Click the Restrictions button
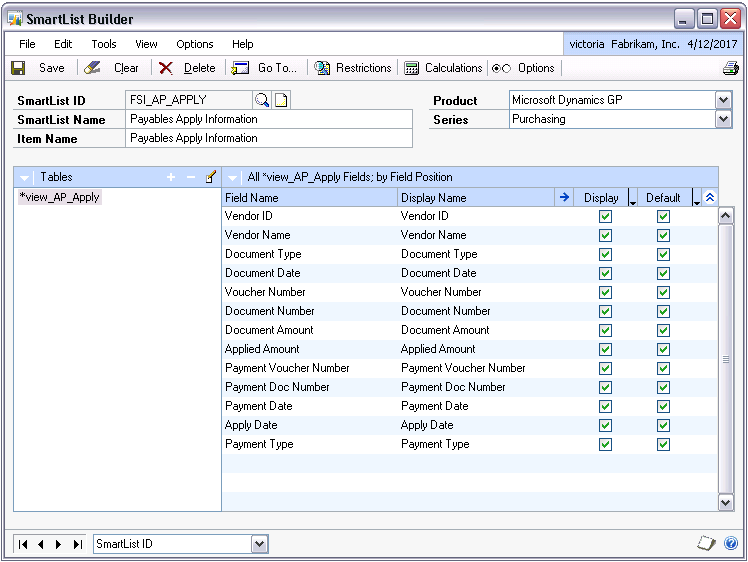The height and width of the screenshot is (562, 748). click(353, 68)
